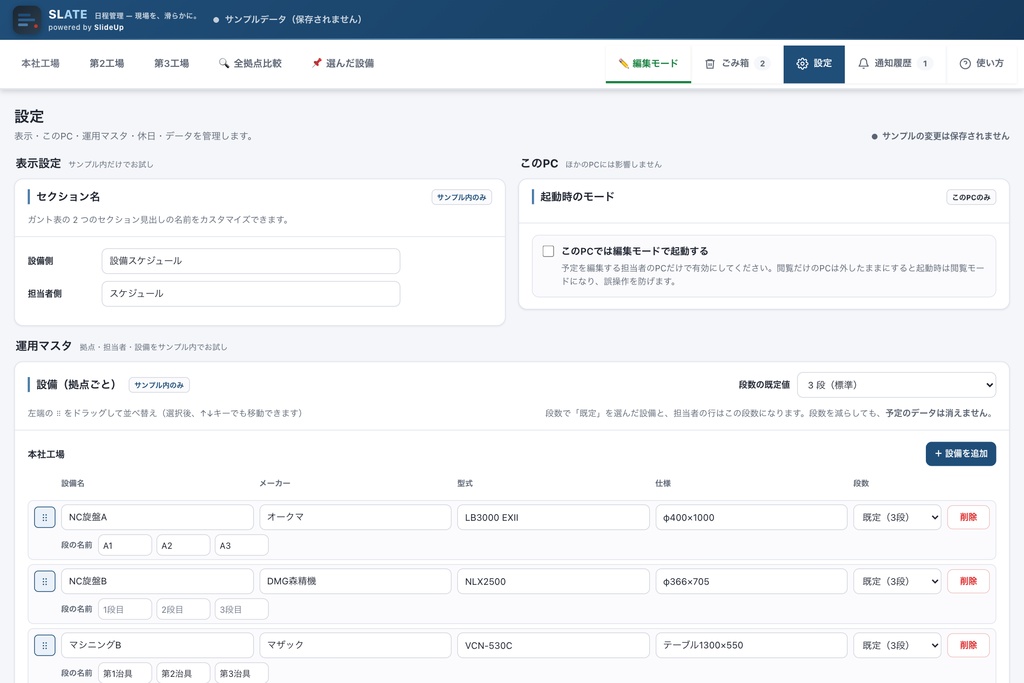Delete the マシニングB equipment row
The width and height of the screenshot is (1024, 683).
[968, 645]
